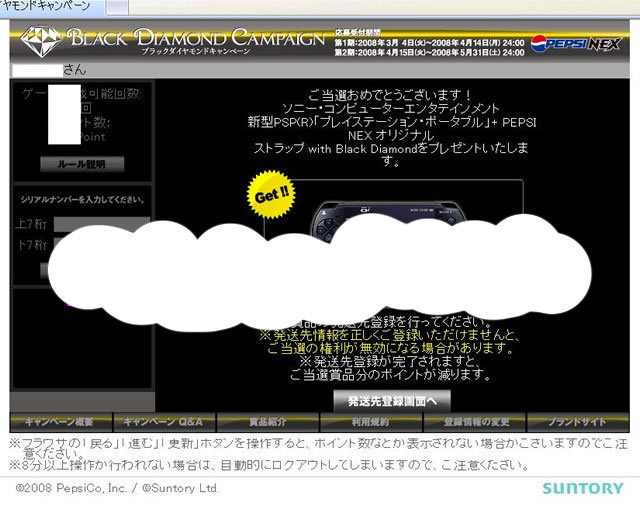
Task: Click the Pepsi NEX logo
Action: [576, 44]
